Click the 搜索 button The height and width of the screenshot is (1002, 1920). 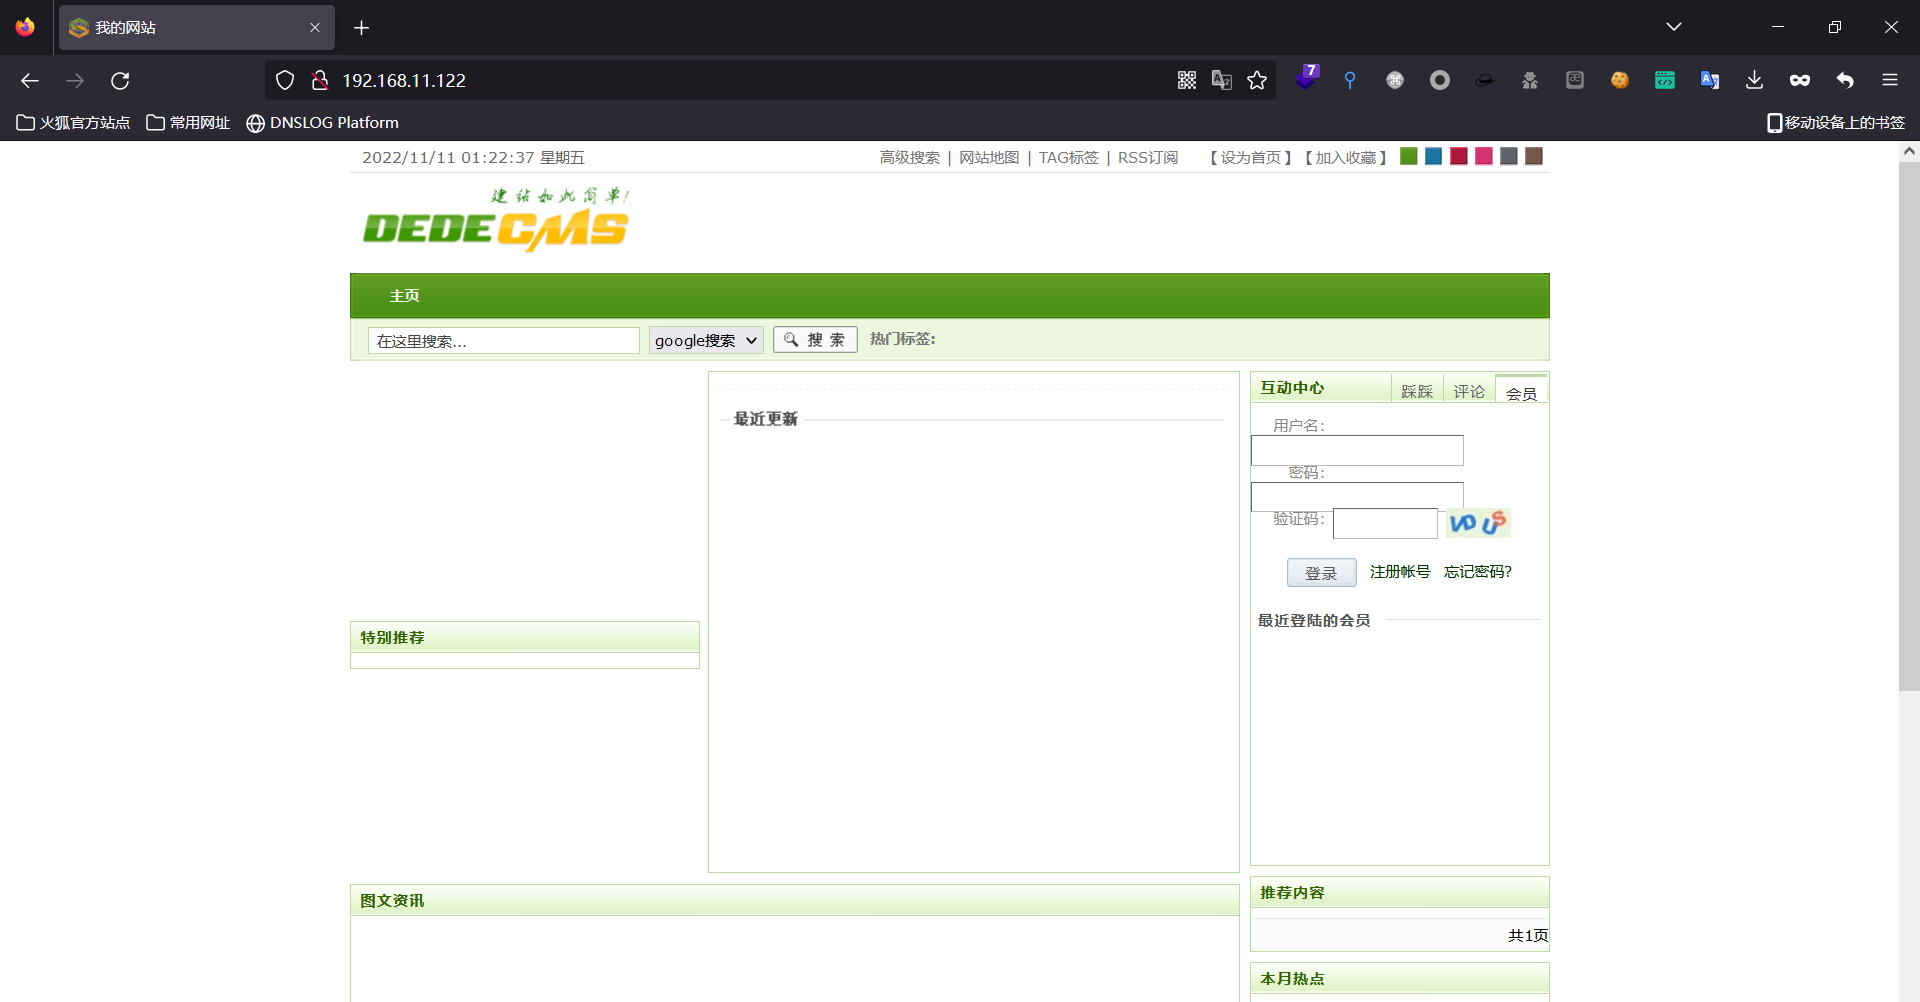[x=815, y=340]
